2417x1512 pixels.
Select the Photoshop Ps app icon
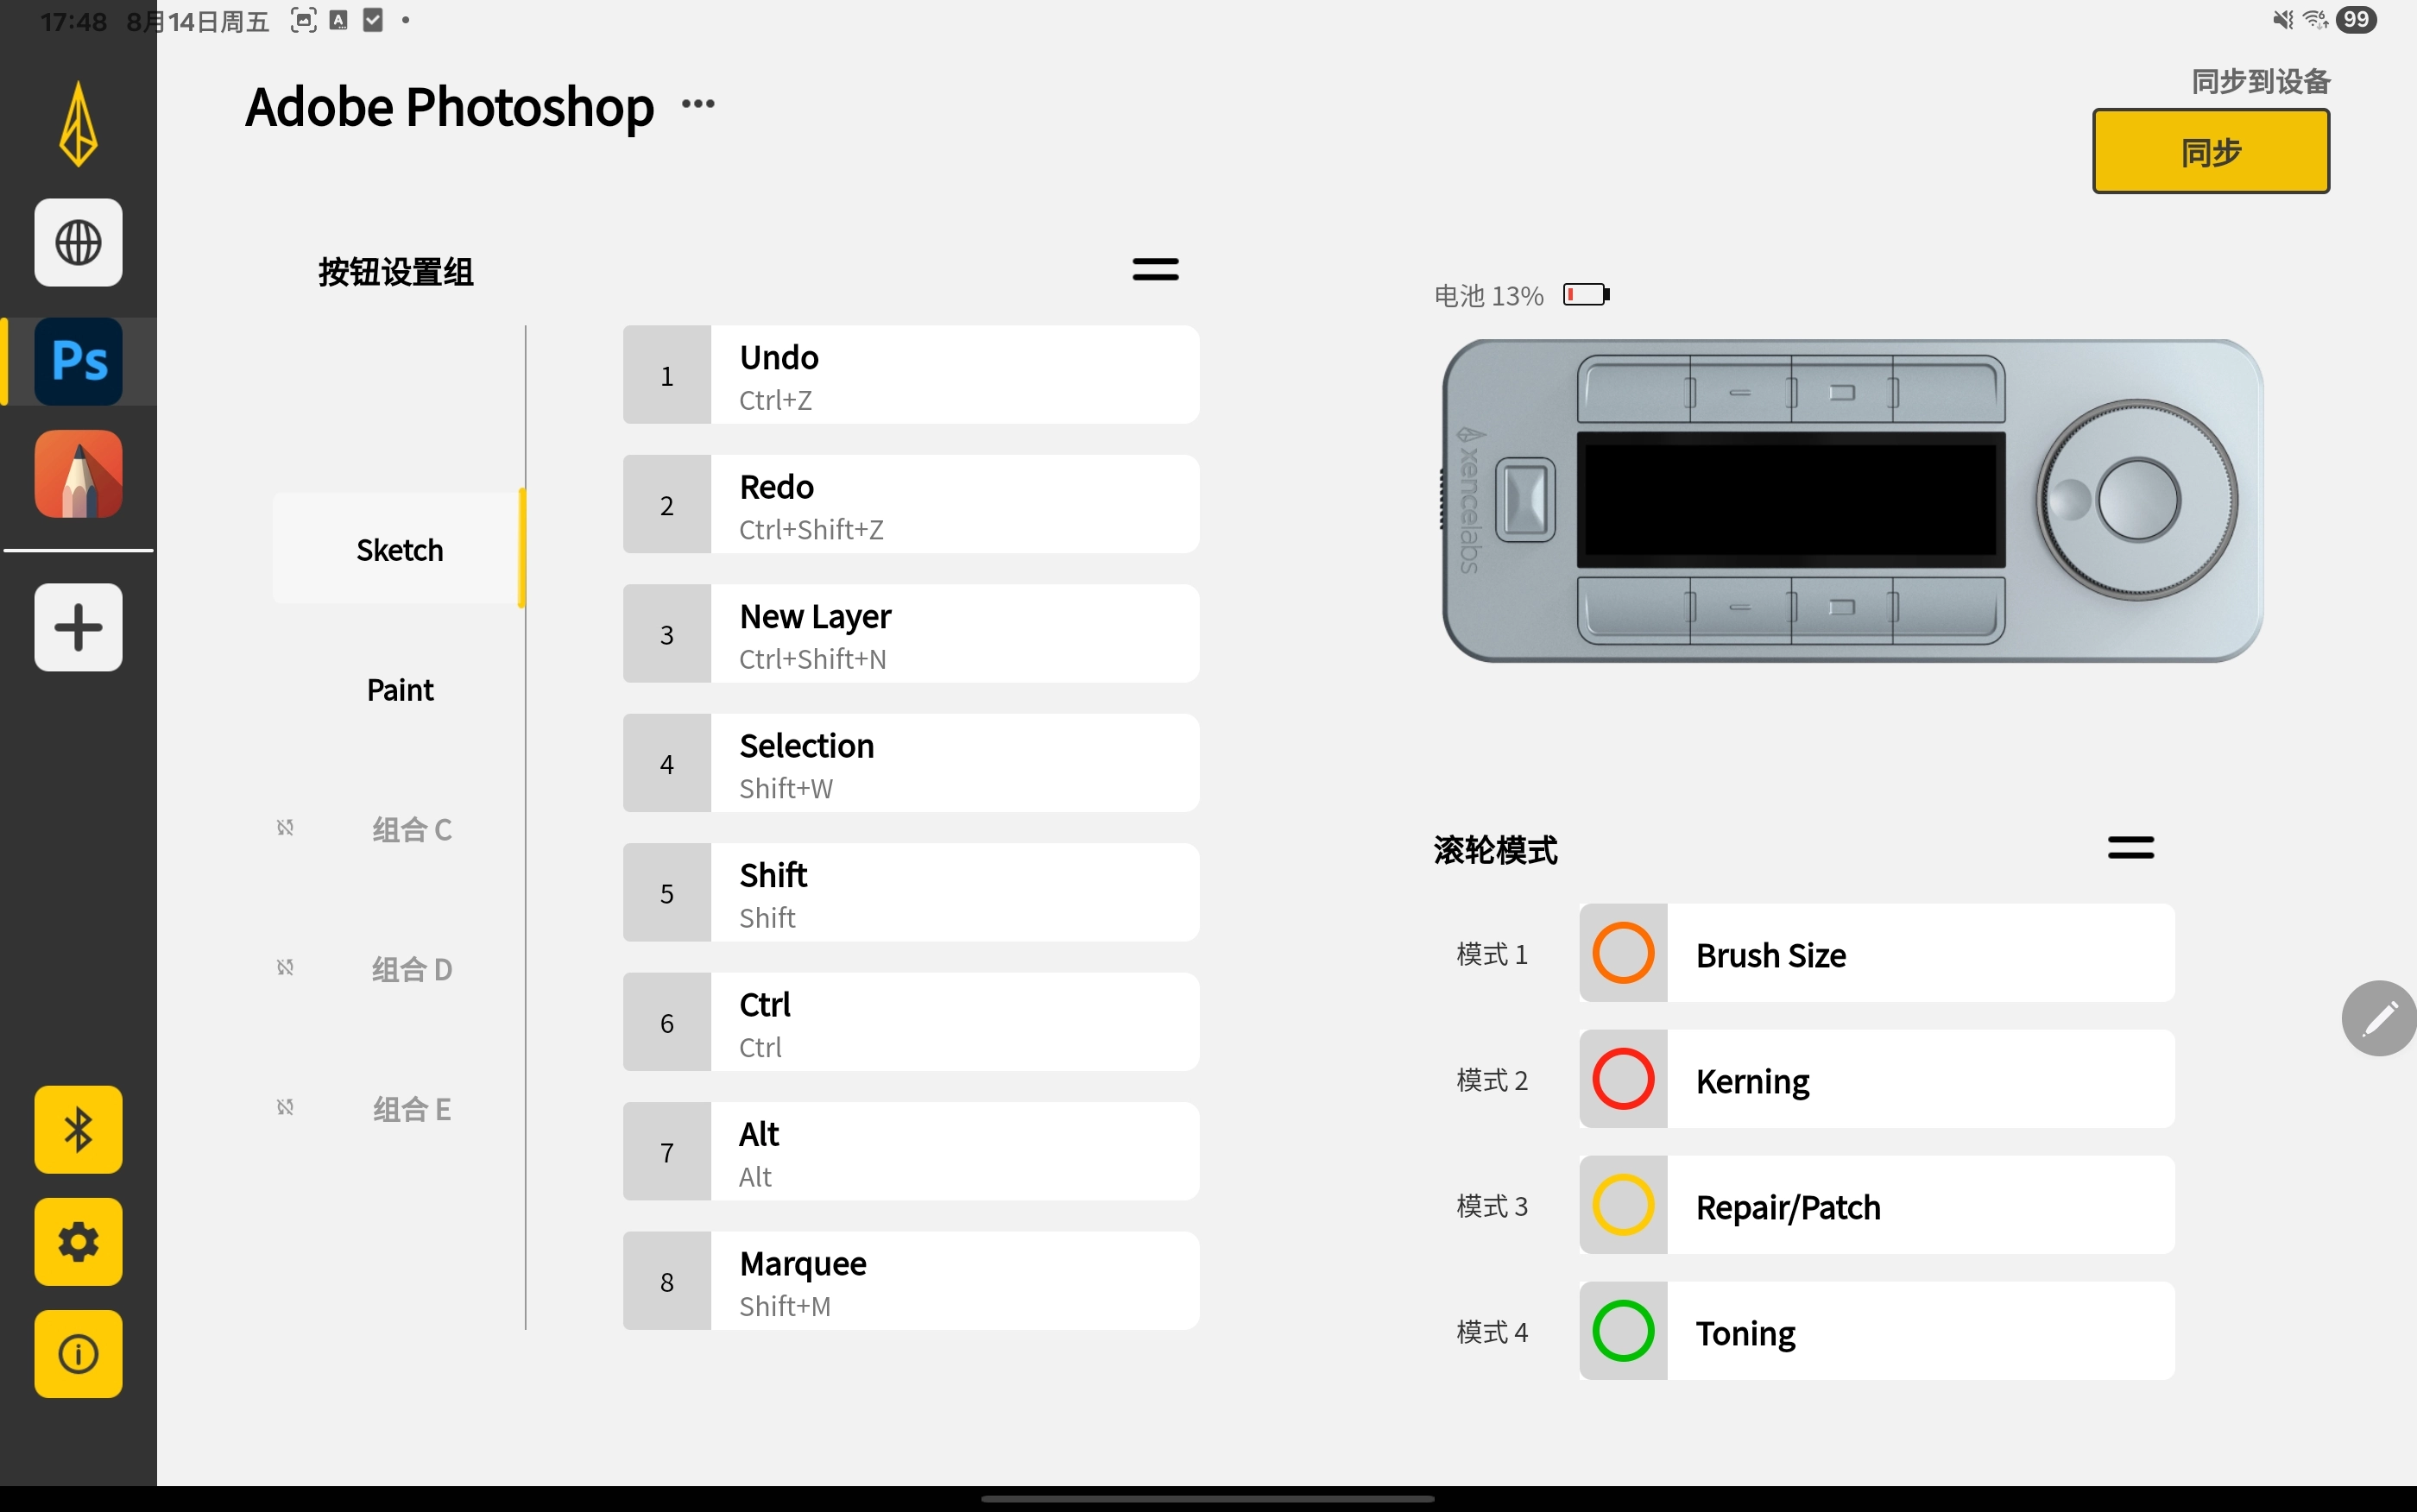pos(78,361)
